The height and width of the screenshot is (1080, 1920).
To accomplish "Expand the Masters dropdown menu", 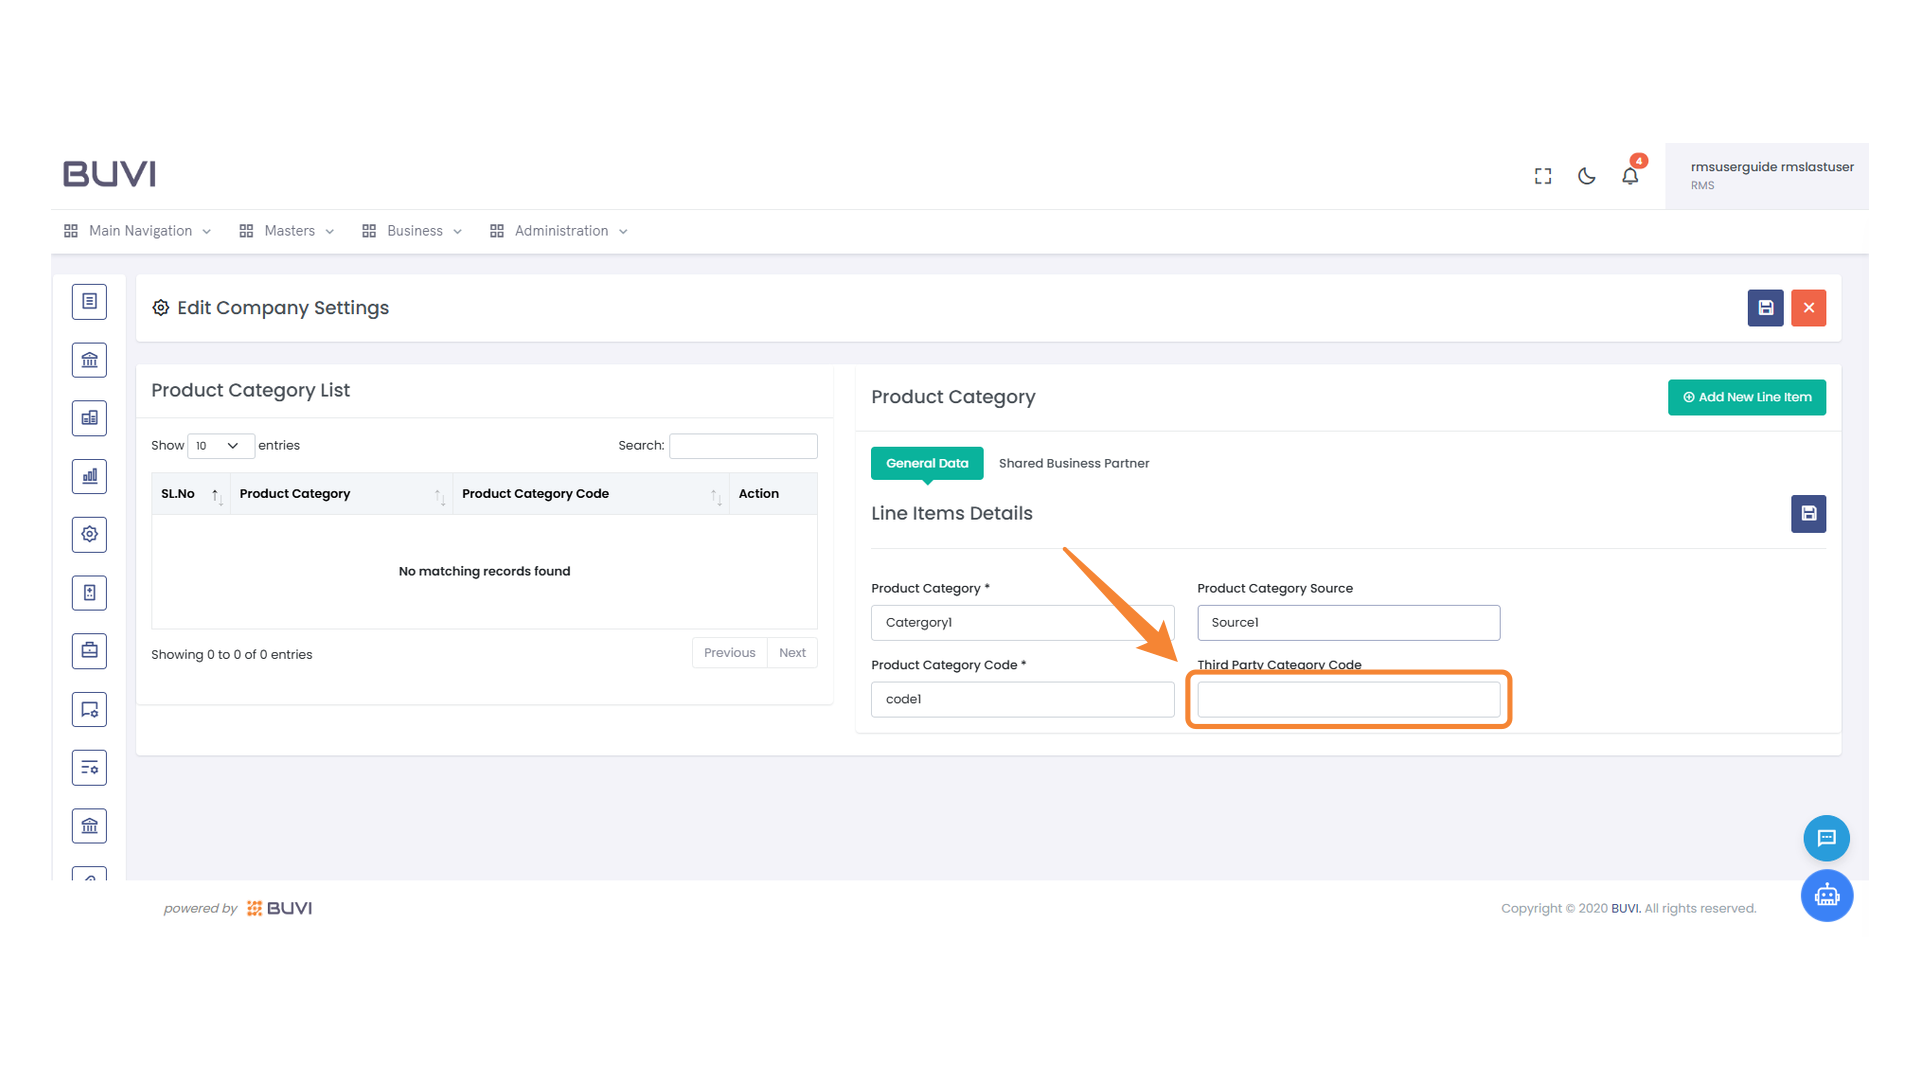I will (288, 230).
